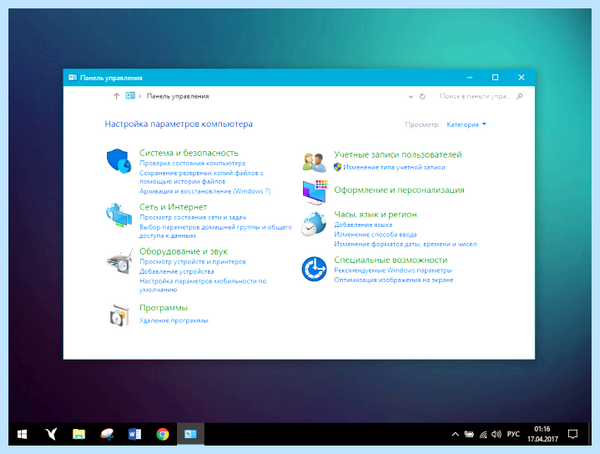Minimize the Control Panel window

point(470,78)
